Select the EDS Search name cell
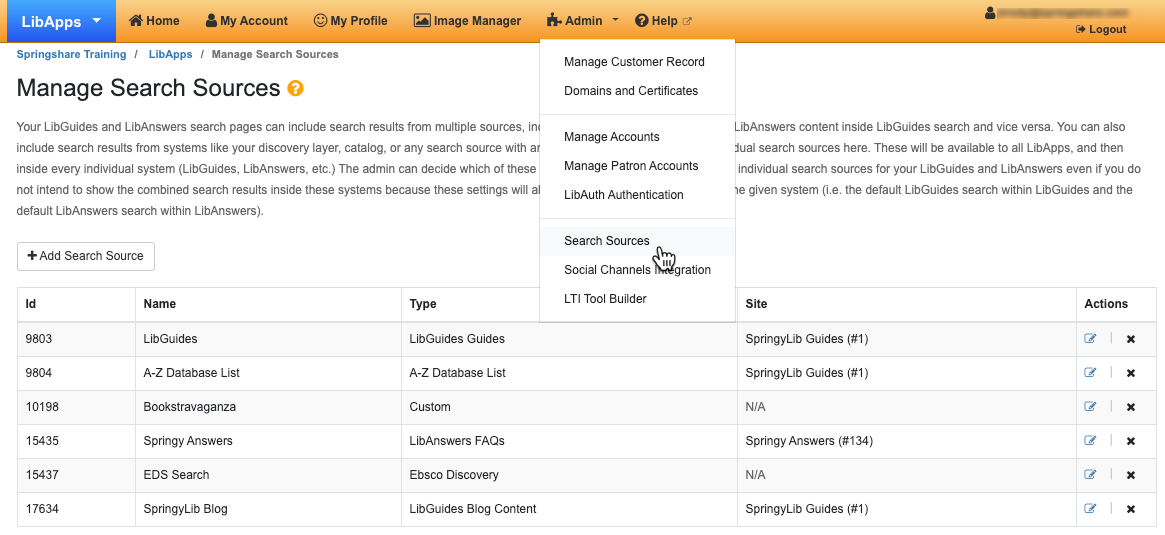The image size is (1165, 535). coord(268,475)
